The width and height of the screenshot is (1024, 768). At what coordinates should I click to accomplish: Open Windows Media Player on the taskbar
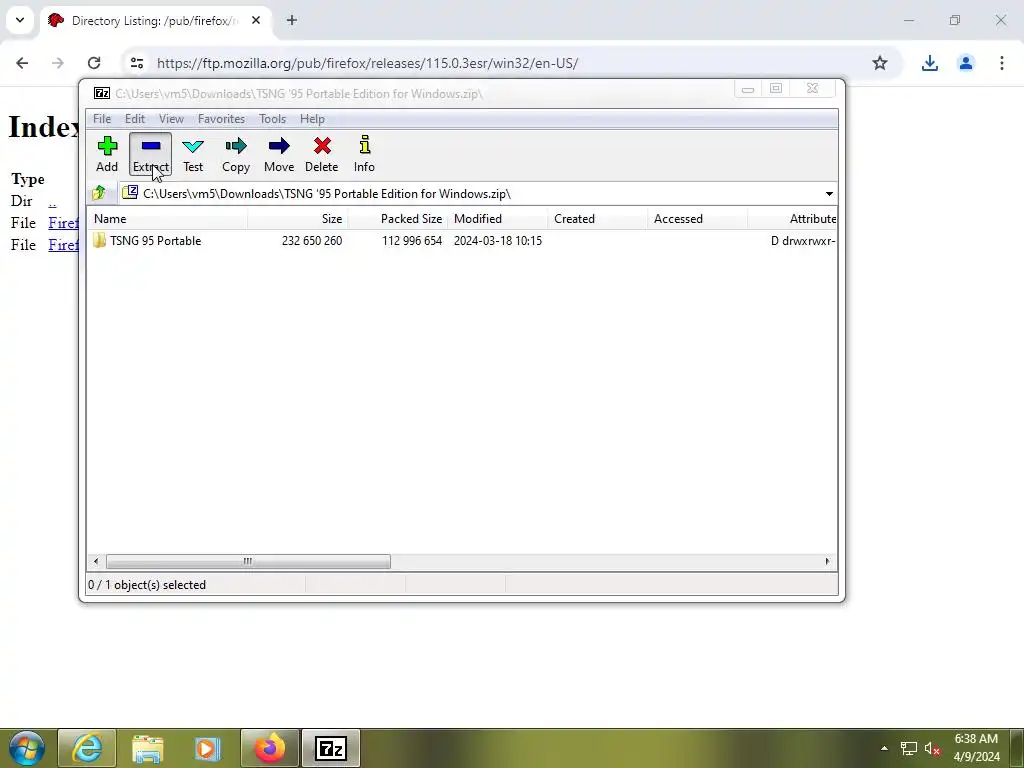pyautogui.click(x=208, y=748)
